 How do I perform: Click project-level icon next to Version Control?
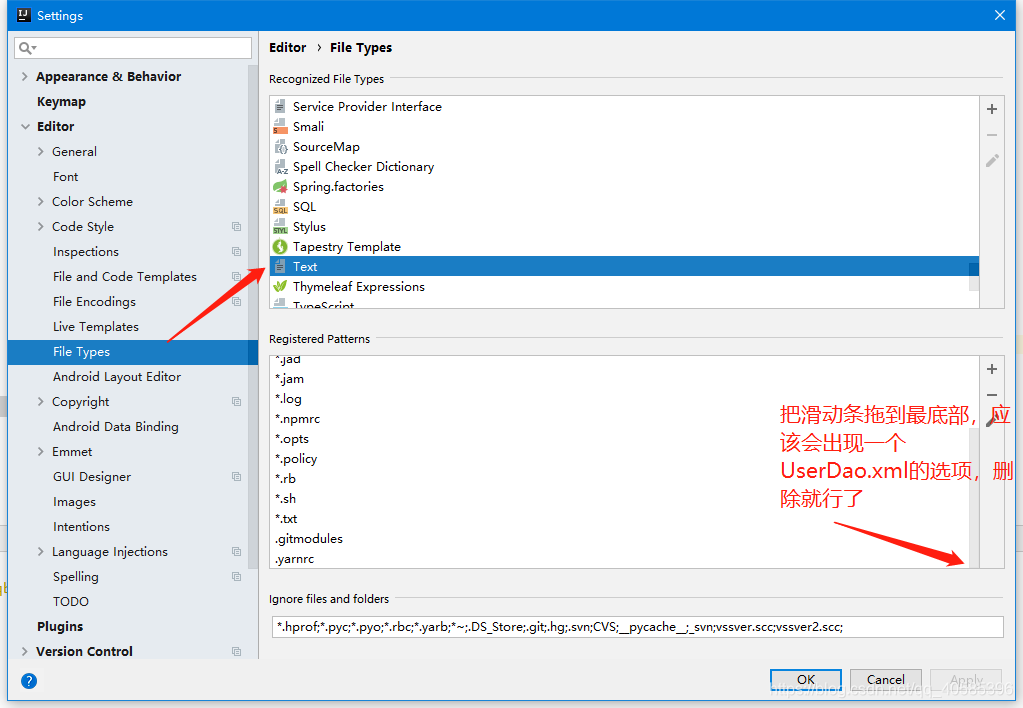click(x=236, y=651)
